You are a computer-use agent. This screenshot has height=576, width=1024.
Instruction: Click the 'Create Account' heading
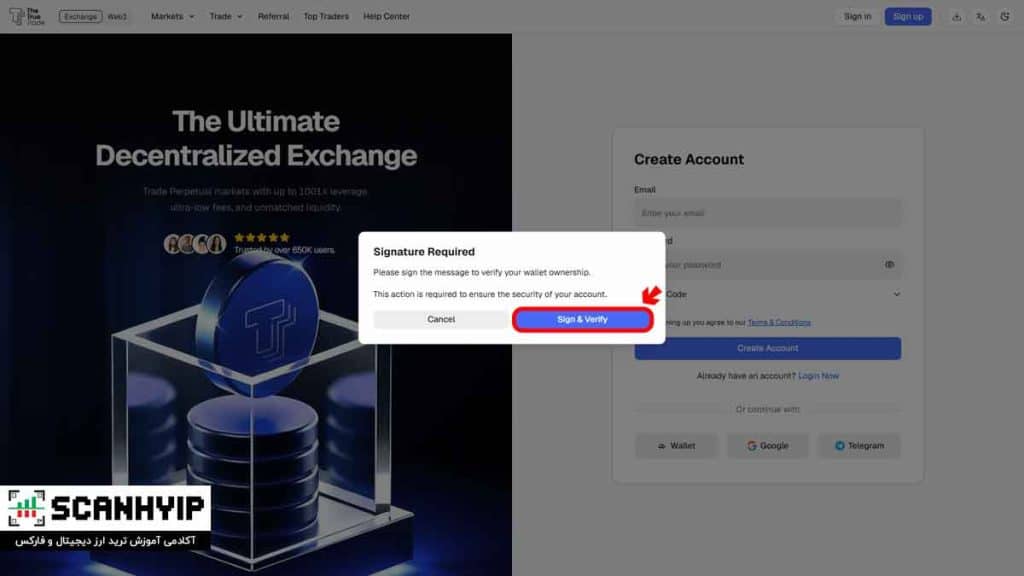pyautogui.click(x=688, y=159)
